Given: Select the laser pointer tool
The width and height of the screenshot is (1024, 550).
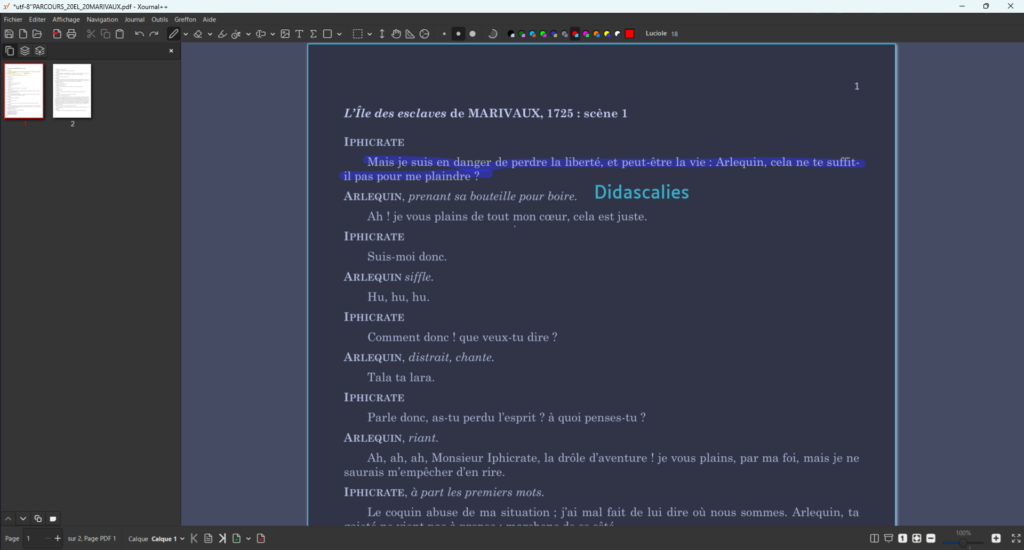Looking at the screenshot, I should pyautogui.click(x=236, y=34).
